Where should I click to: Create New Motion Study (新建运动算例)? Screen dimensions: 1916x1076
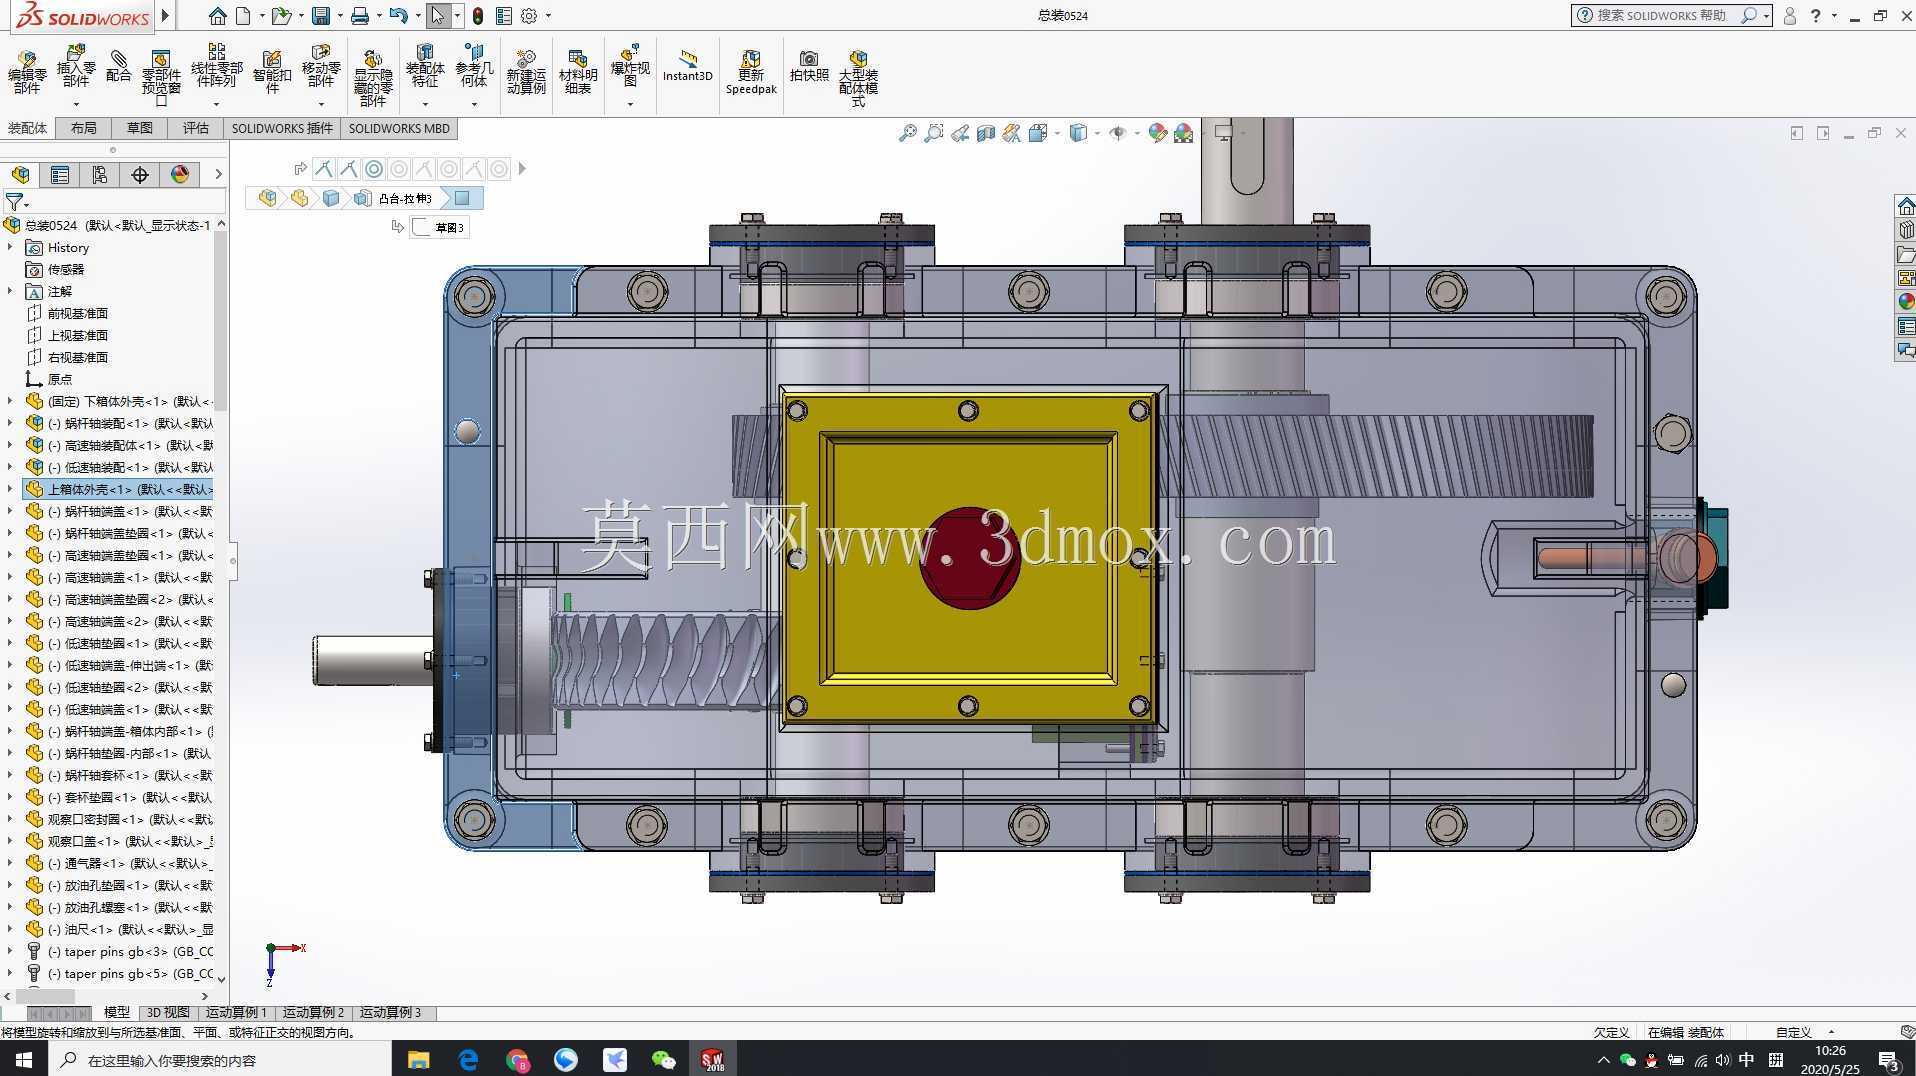click(526, 72)
